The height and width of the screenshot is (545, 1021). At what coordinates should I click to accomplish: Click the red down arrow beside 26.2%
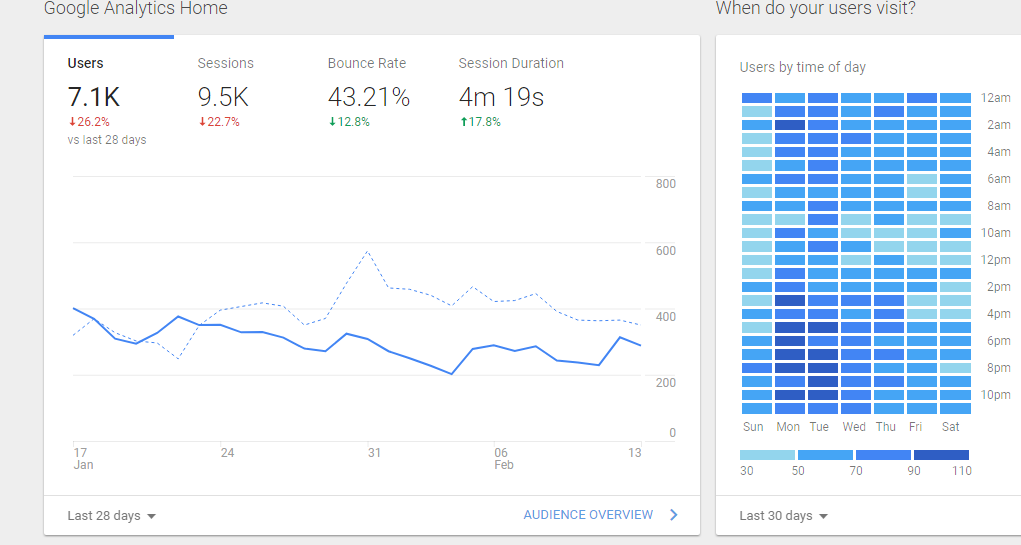(72, 122)
